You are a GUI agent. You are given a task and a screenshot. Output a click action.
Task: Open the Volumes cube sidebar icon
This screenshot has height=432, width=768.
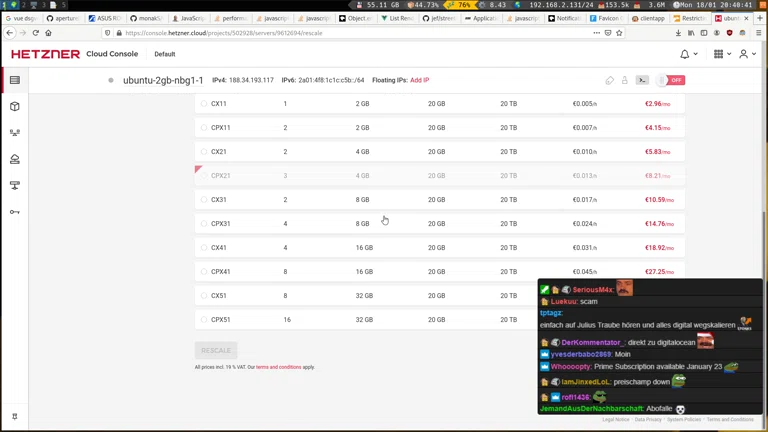(15, 106)
